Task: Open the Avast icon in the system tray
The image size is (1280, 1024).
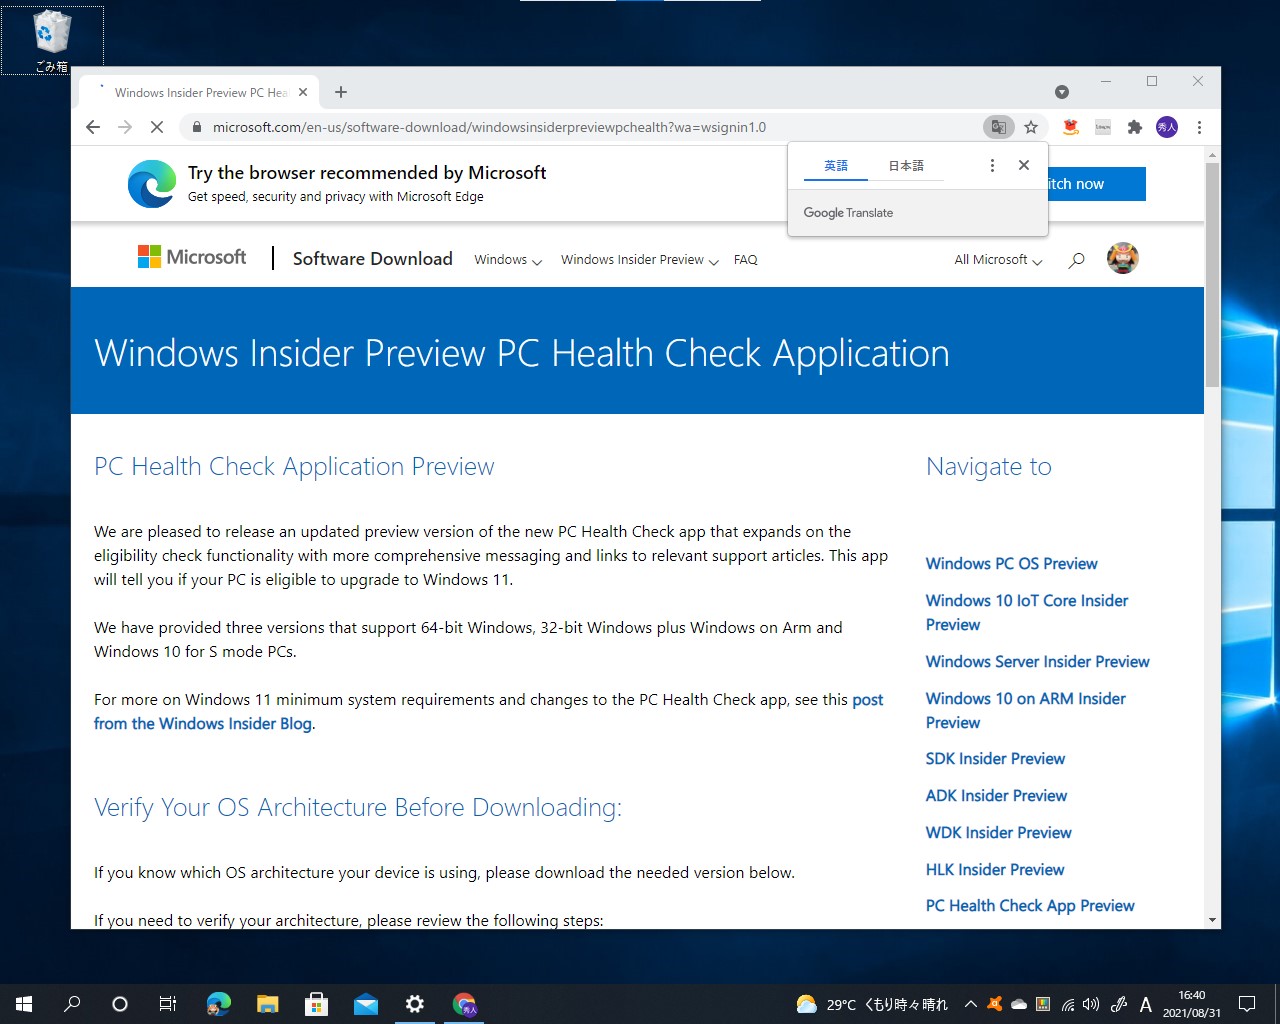Action: click(994, 1003)
